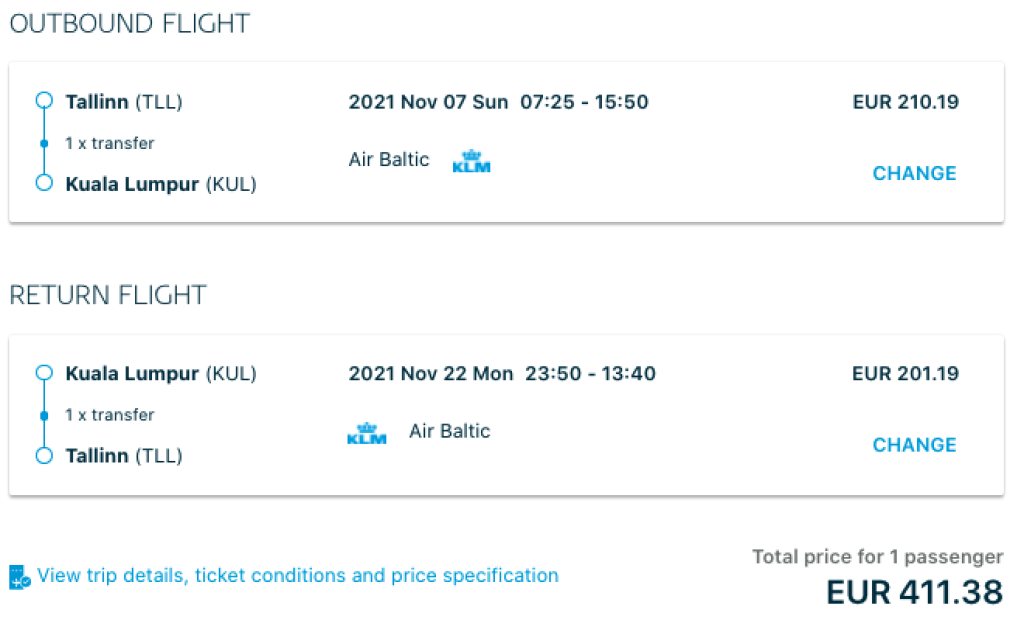The image size is (1024, 627).
Task: Click the outbound date 2021 Nov 07 Sun
Action: 428,101
